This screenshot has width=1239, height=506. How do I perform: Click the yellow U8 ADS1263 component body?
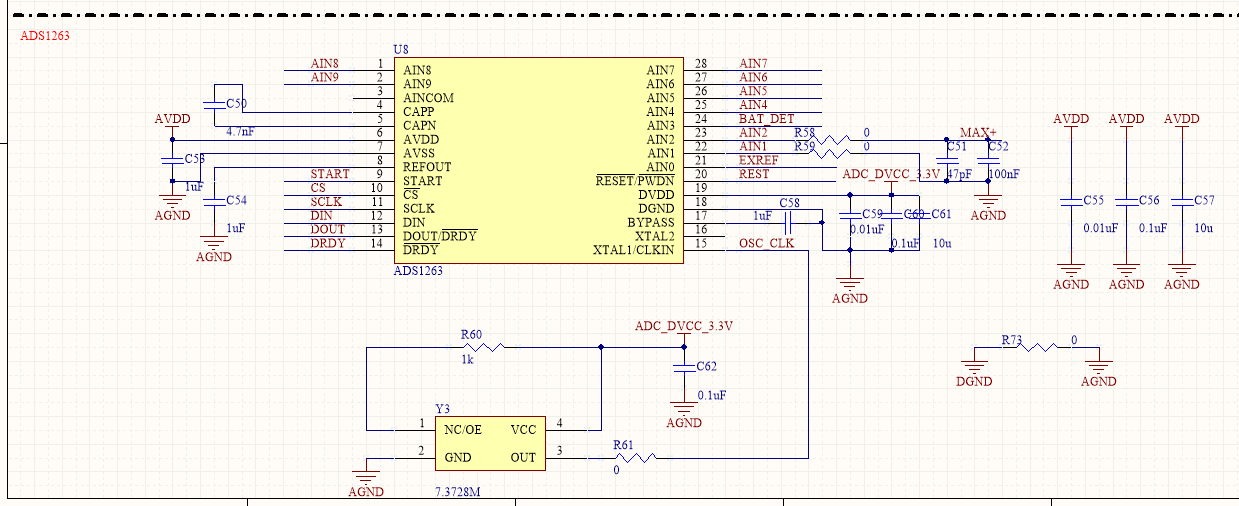(x=539, y=160)
